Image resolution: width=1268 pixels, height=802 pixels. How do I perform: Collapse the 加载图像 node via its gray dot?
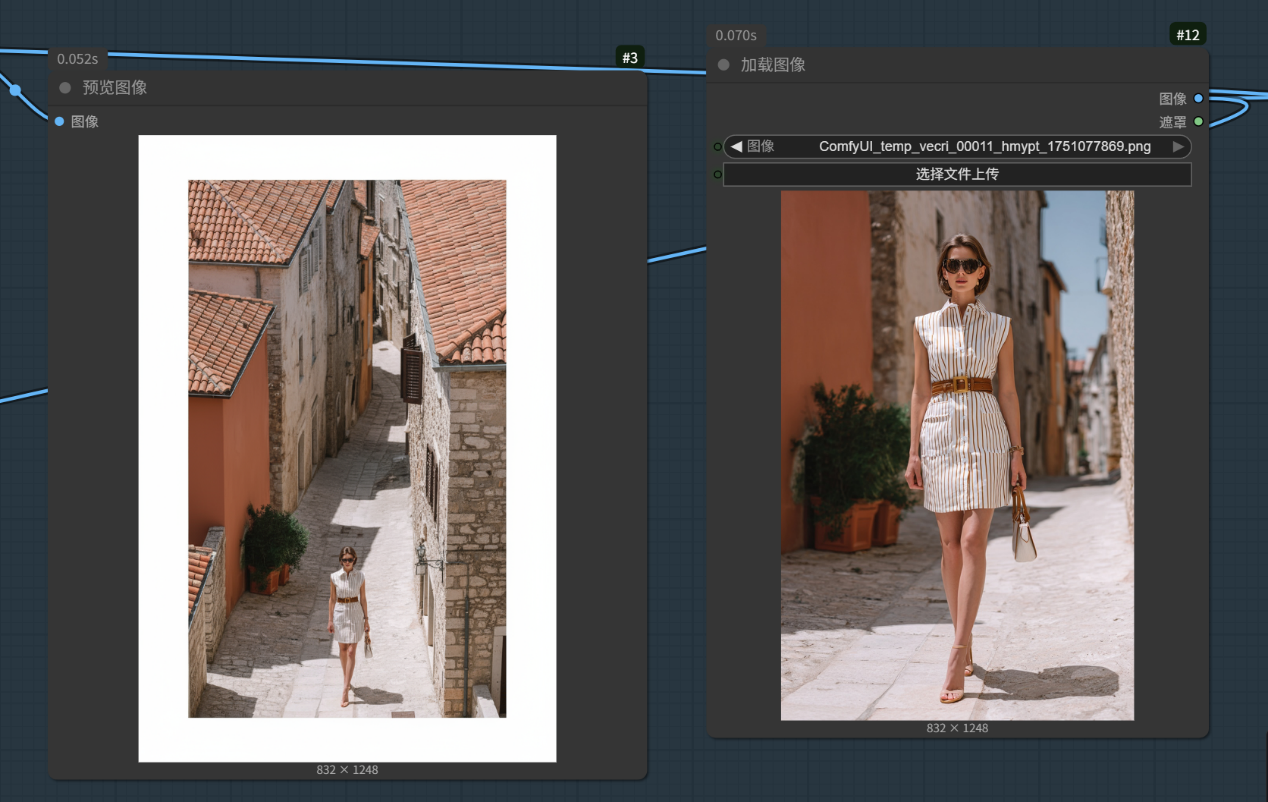point(724,65)
